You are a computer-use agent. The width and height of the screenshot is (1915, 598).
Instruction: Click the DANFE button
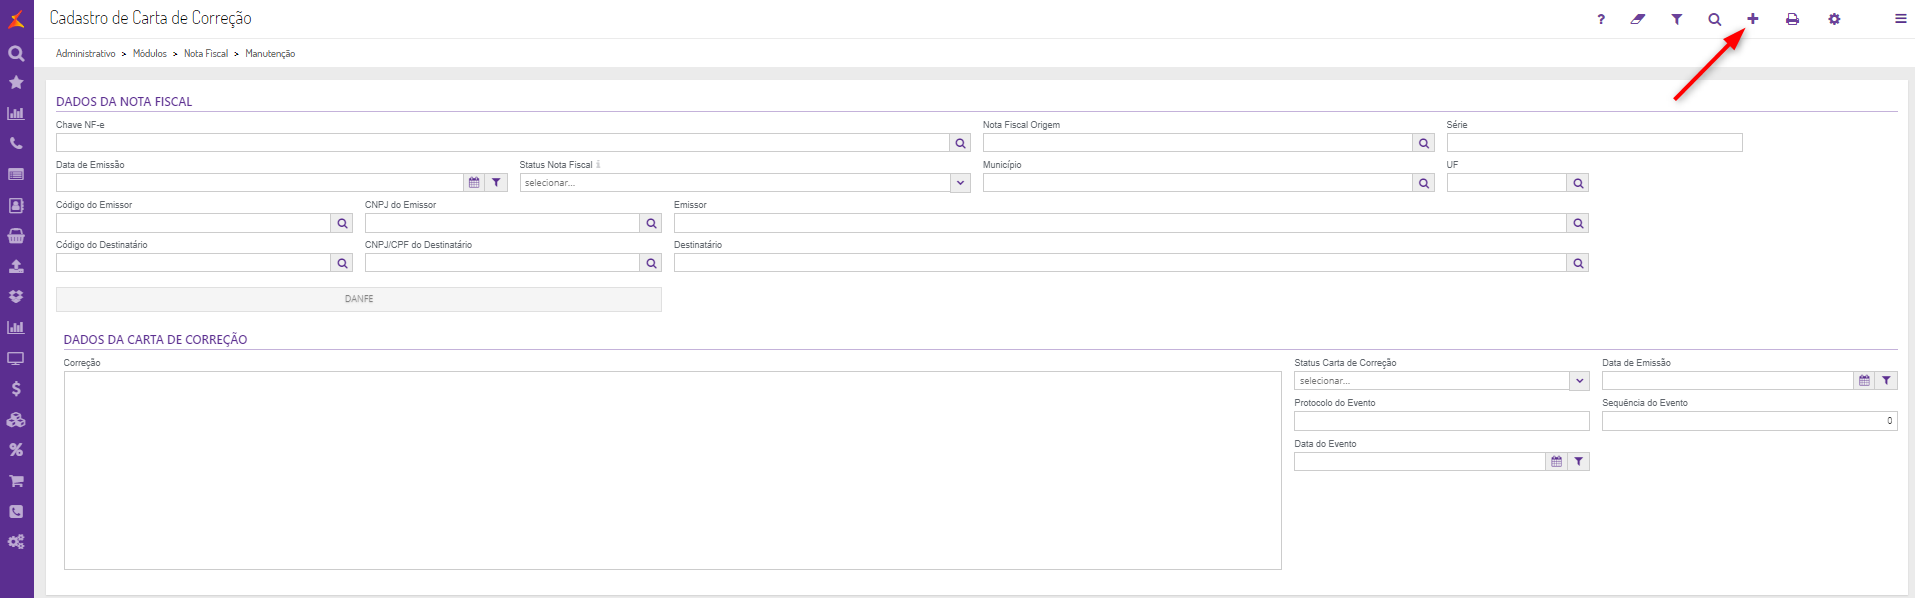359,299
